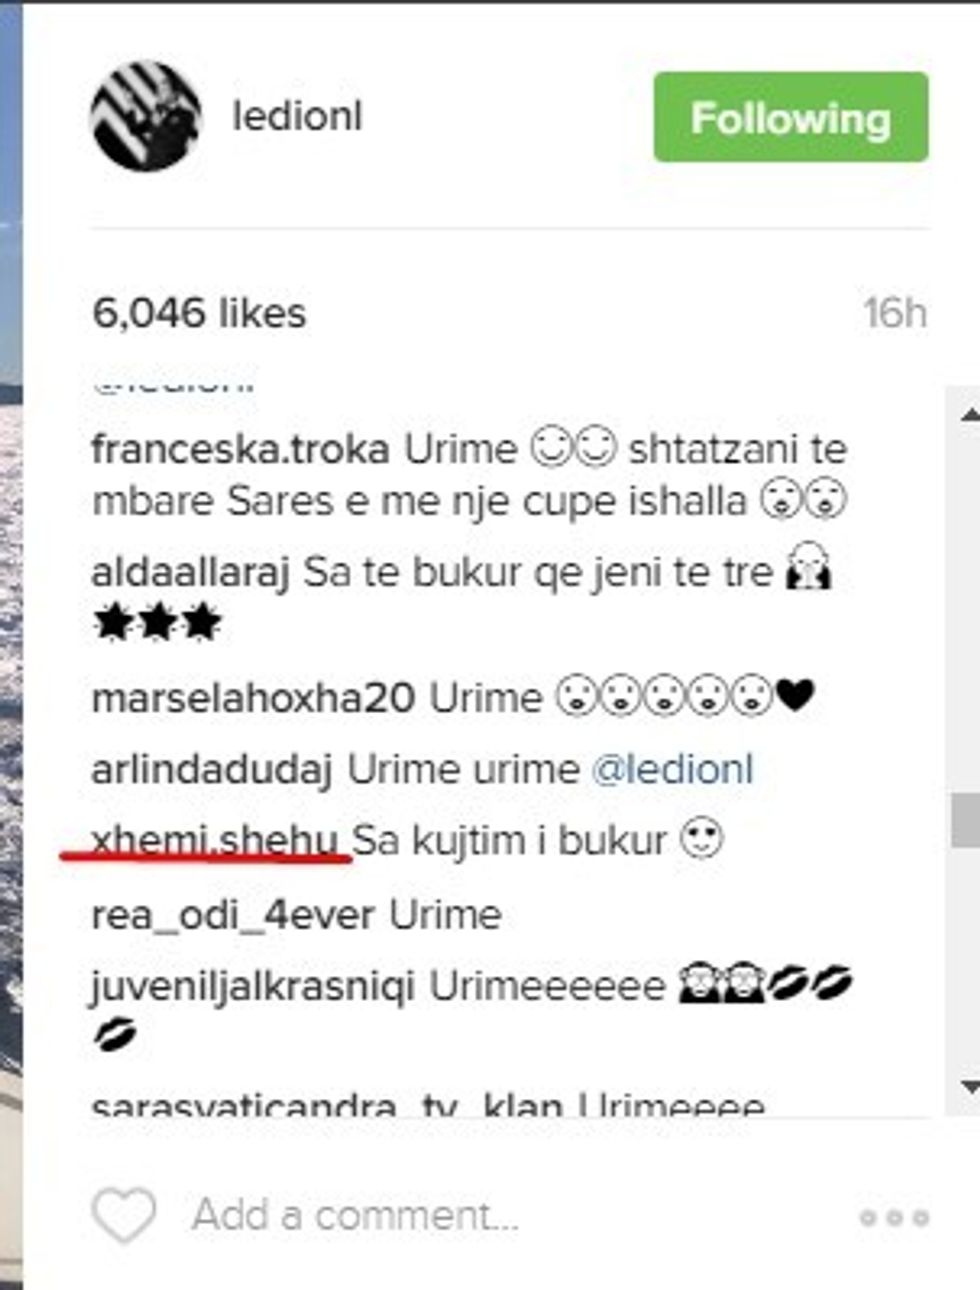Image resolution: width=980 pixels, height=1290 pixels.
Task: Click the 16h post timestamp
Action: [x=896, y=313]
